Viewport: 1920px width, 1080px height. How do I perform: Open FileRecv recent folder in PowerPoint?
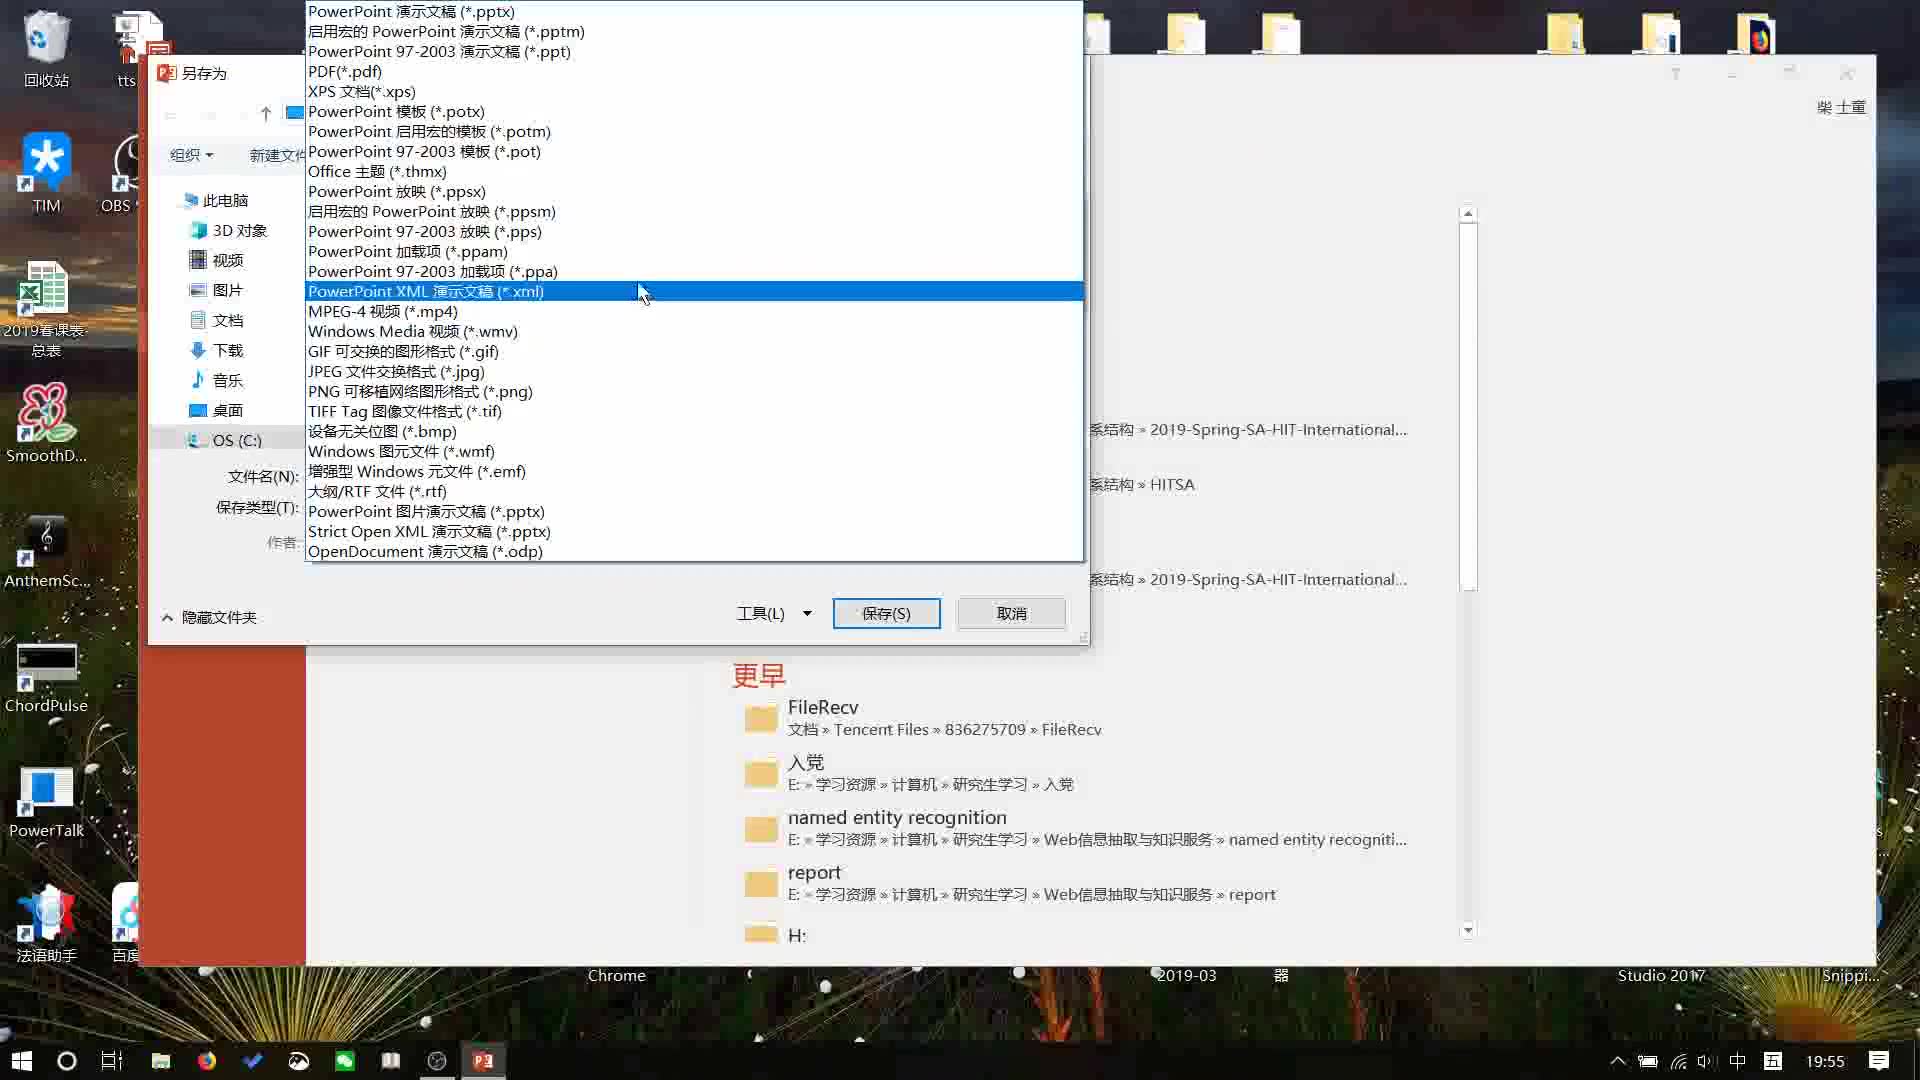(x=1075, y=717)
